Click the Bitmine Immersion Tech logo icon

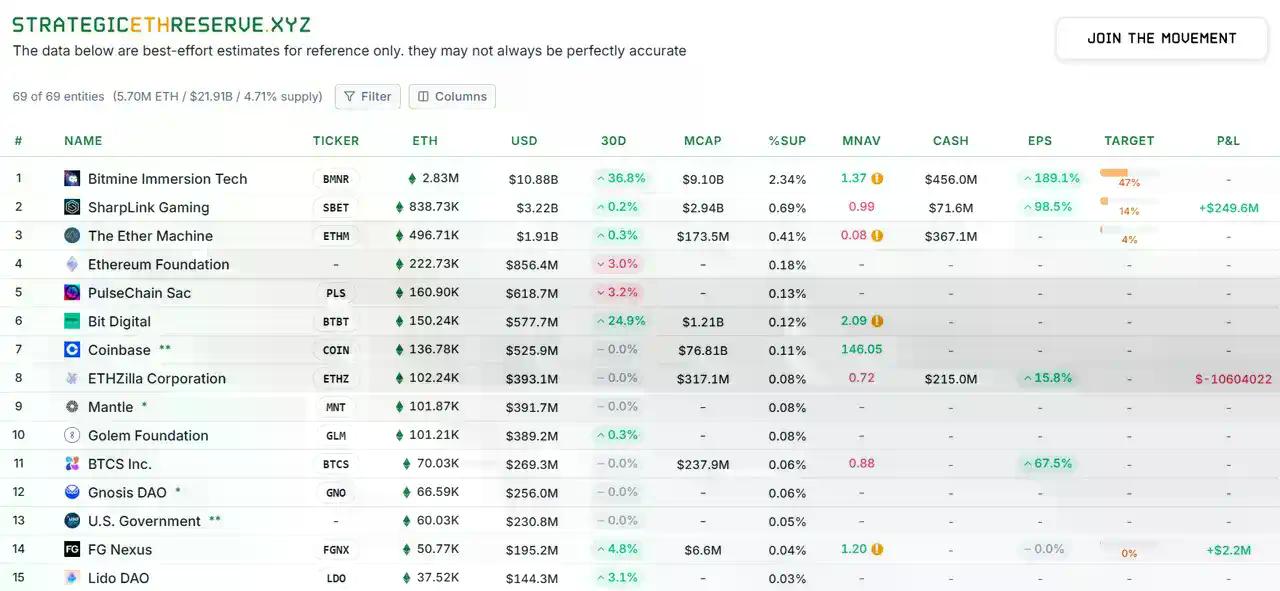[x=72, y=179]
